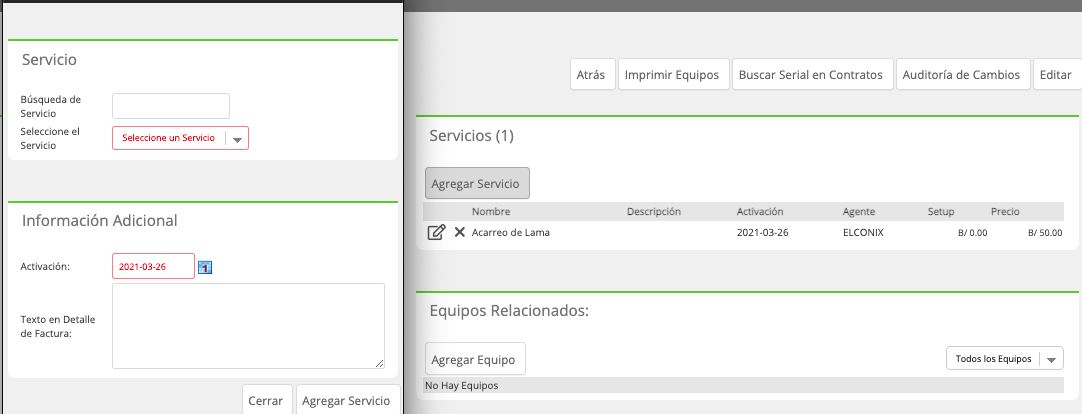Click the B/ 0.00 setup value
Screen dimensions: 1082x414
click(972, 233)
